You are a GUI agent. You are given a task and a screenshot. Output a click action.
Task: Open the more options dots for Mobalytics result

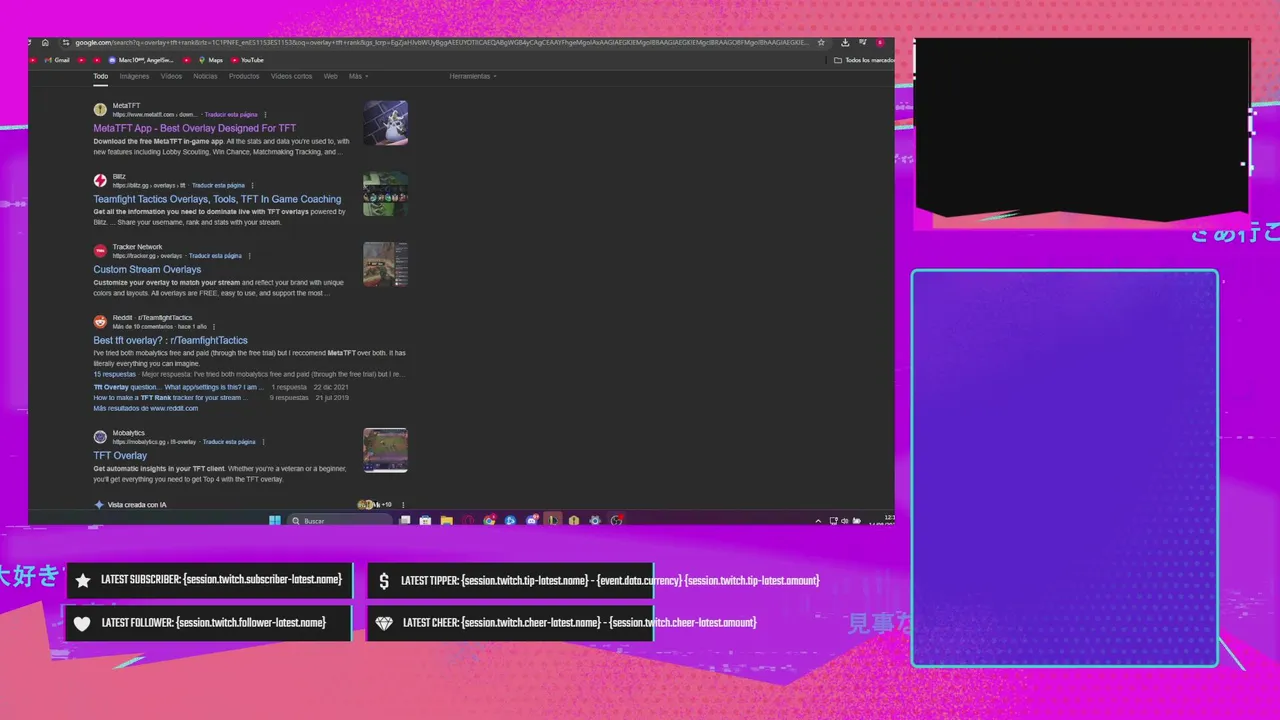click(x=263, y=442)
